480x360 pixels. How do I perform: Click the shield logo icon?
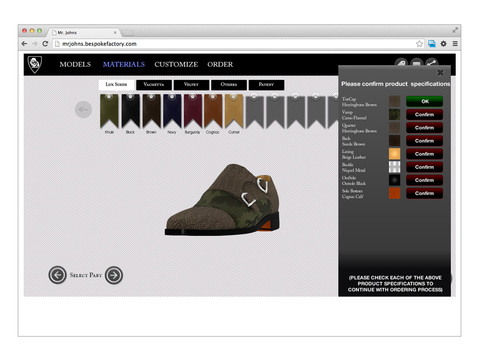pos(35,64)
